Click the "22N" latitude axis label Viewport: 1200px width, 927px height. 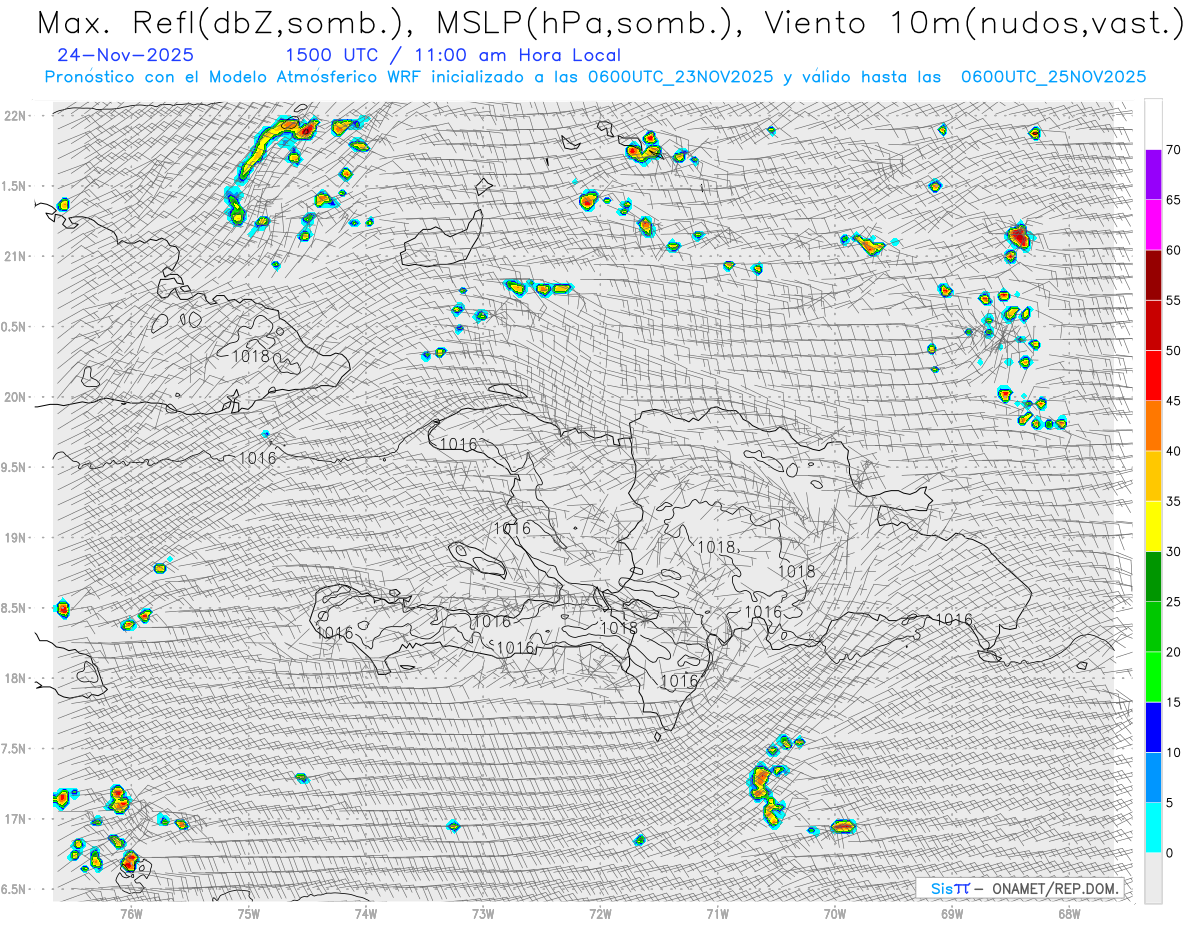point(15,115)
